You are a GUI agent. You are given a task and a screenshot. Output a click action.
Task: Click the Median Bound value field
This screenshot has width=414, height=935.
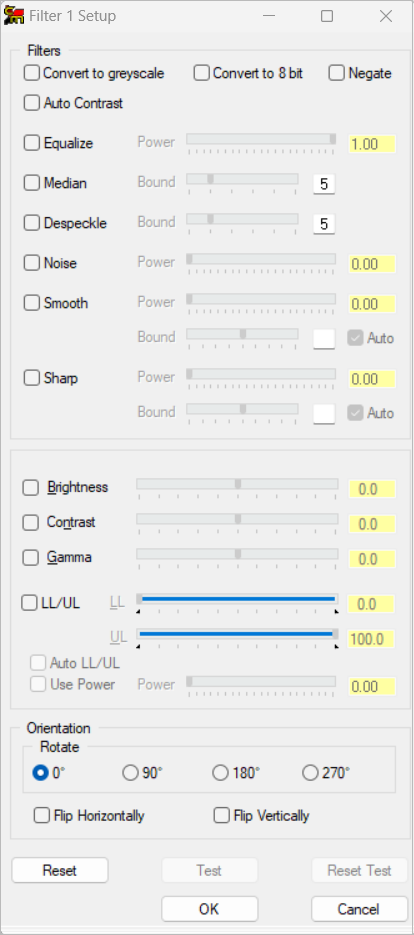[324, 184]
